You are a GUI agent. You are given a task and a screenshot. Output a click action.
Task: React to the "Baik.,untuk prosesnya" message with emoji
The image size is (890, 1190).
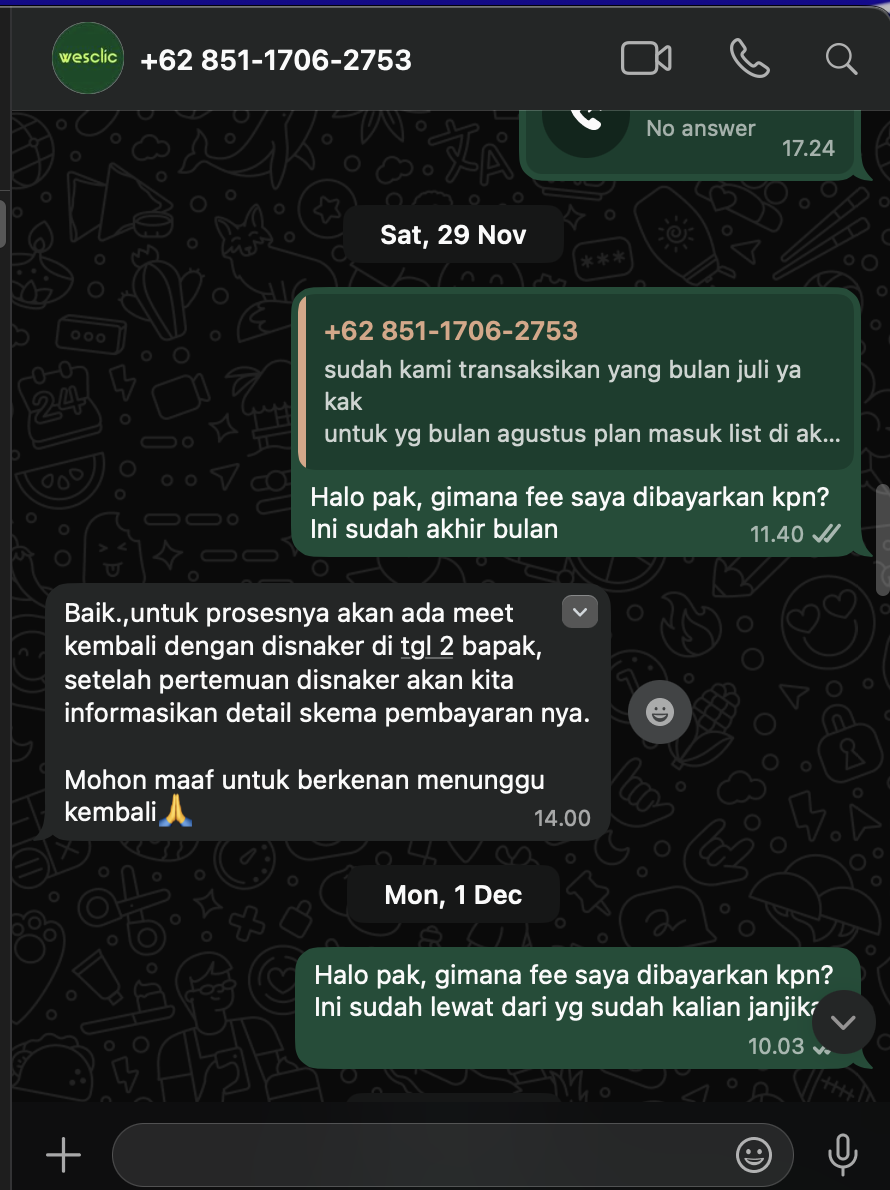pyautogui.click(x=659, y=712)
